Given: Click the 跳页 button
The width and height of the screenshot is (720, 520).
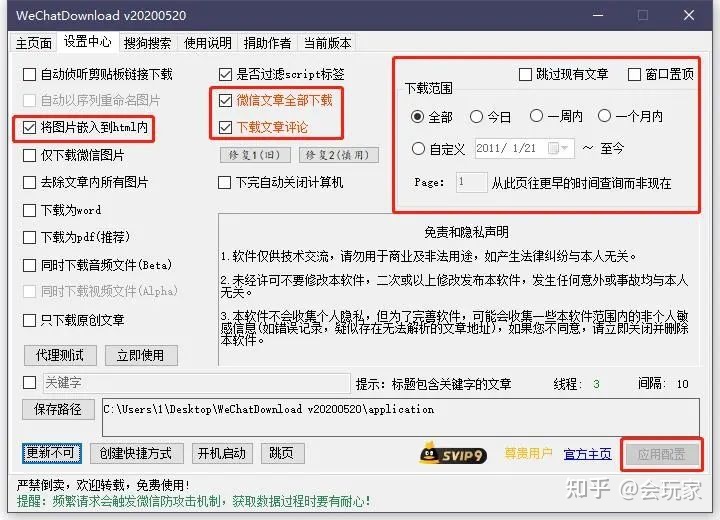Looking at the screenshot, I should pos(282,453).
